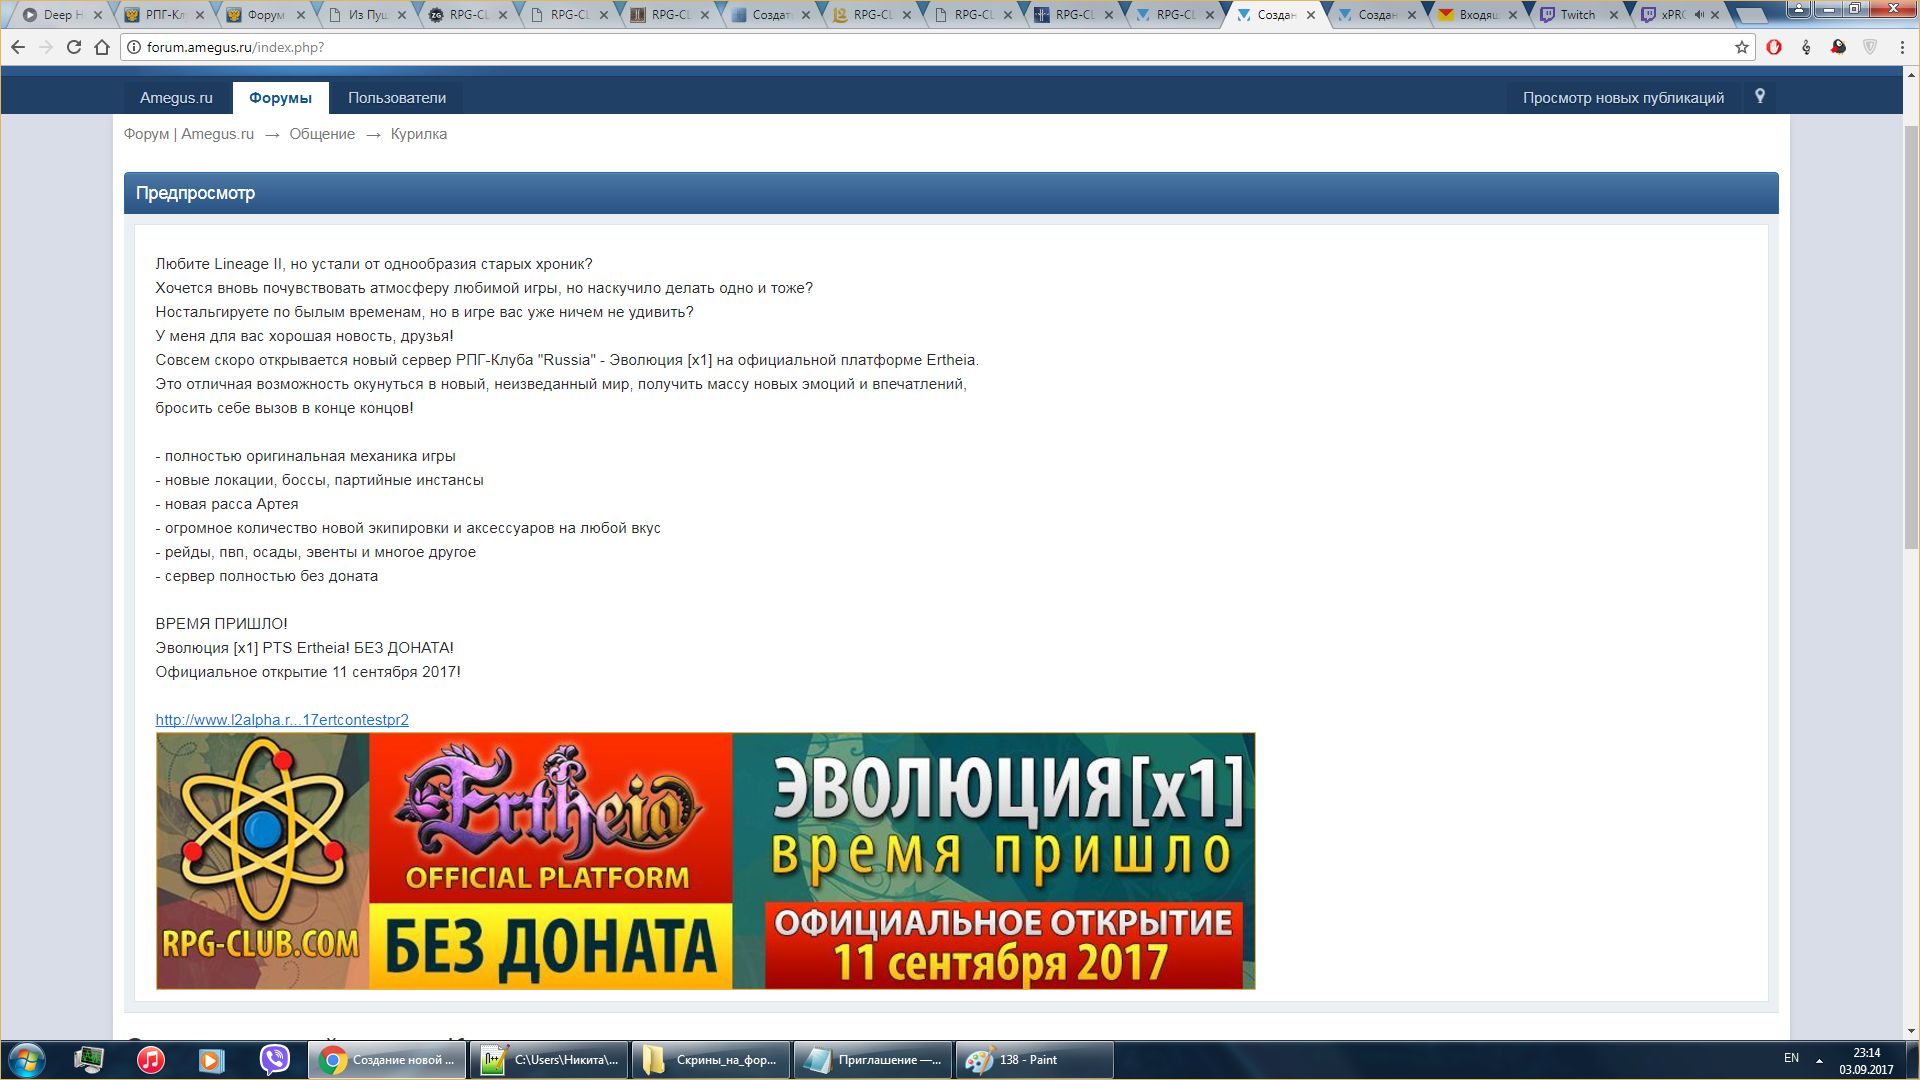Open Viber from the taskbar

[274, 1060]
